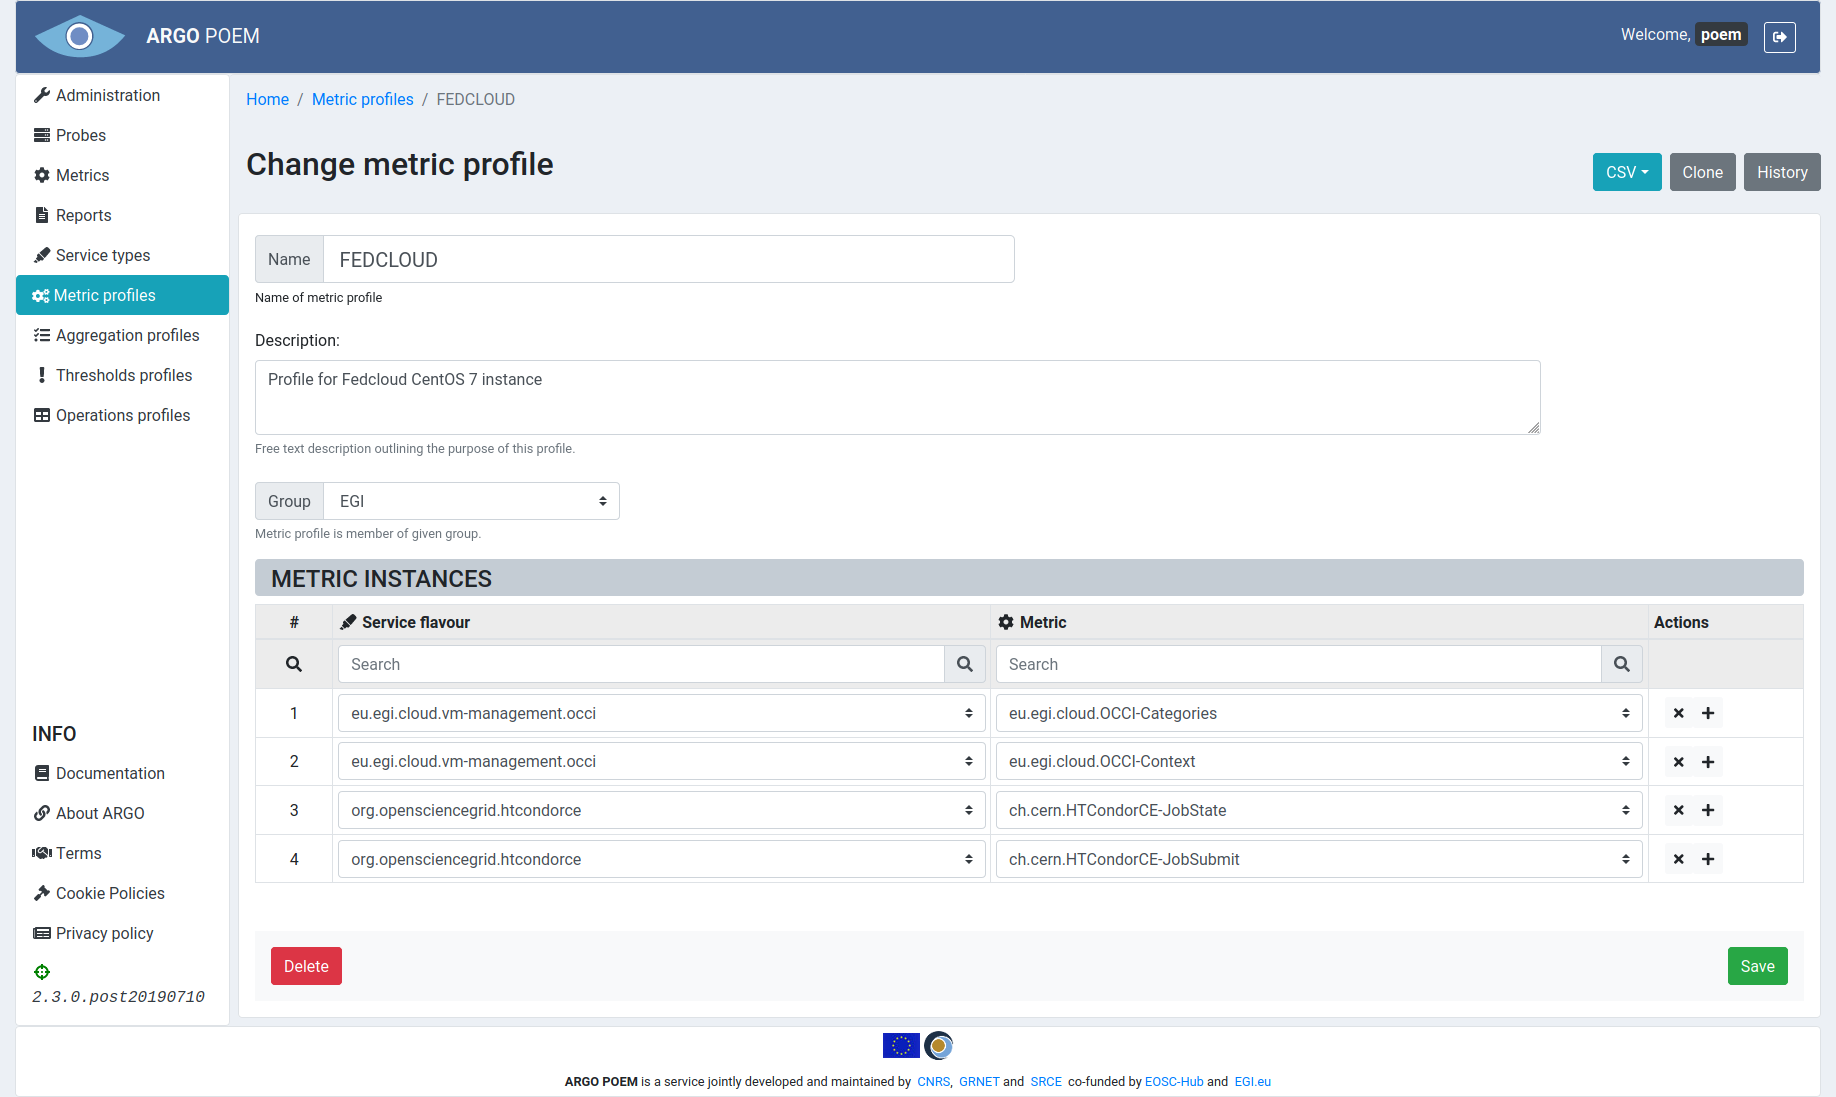Click the search icon in Service flavour search
The width and height of the screenshot is (1836, 1097).
click(964, 664)
